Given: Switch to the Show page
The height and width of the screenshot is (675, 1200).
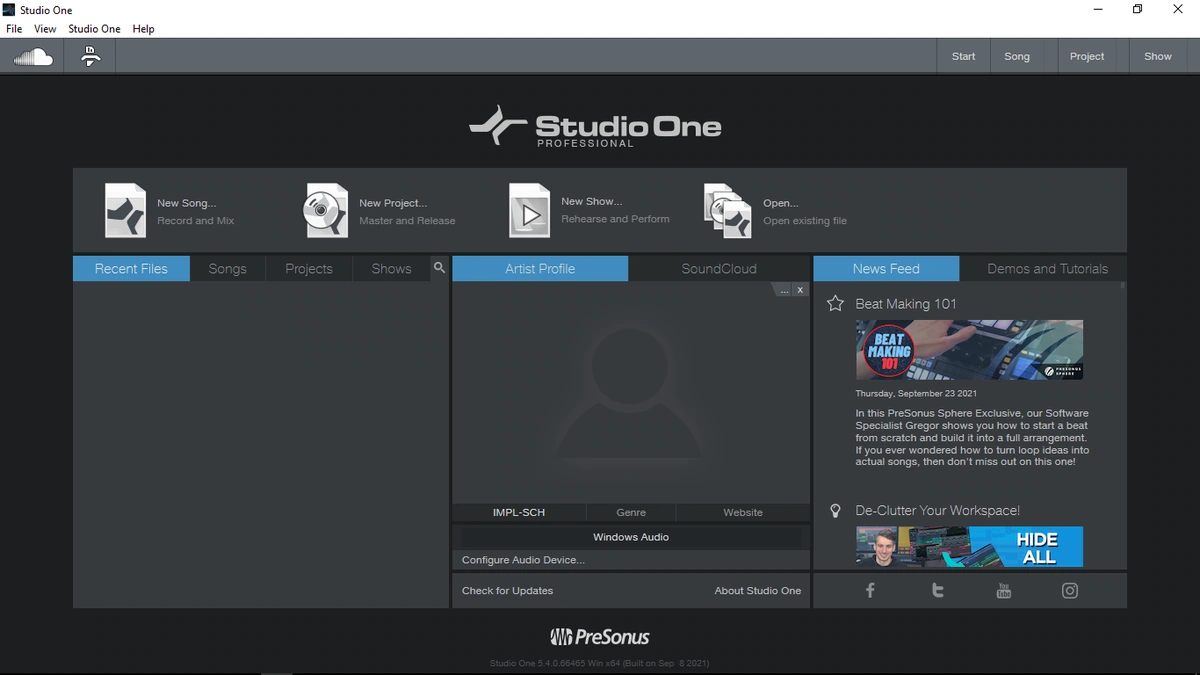Looking at the screenshot, I should tap(1158, 56).
